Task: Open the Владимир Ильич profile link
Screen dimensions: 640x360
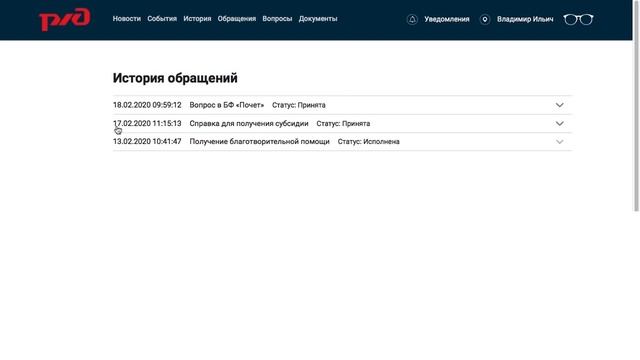Action: tap(525, 19)
